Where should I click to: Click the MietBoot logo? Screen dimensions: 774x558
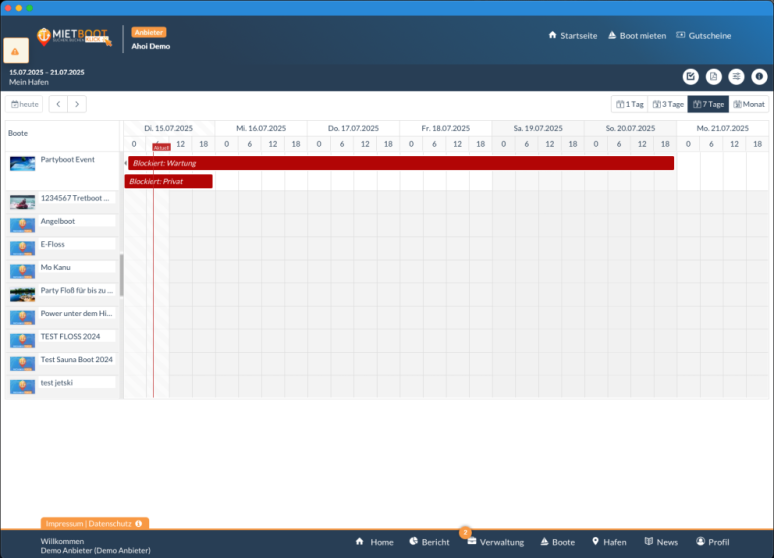pos(74,37)
